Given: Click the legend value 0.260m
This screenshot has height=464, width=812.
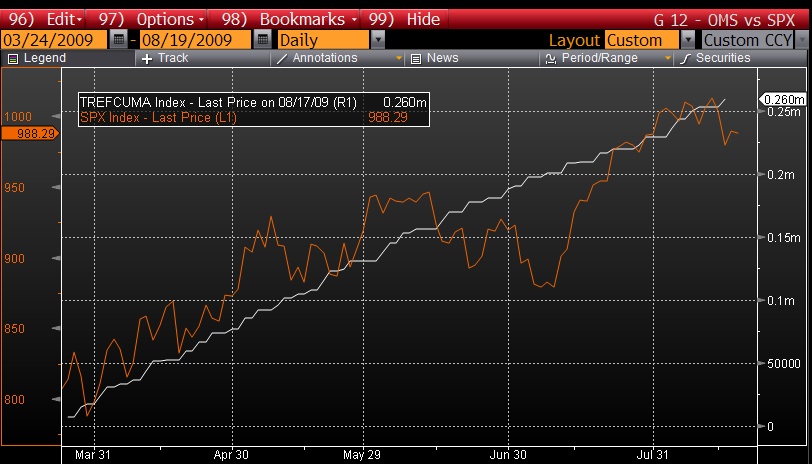Looking at the screenshot, I should click(x=405, y=103).
